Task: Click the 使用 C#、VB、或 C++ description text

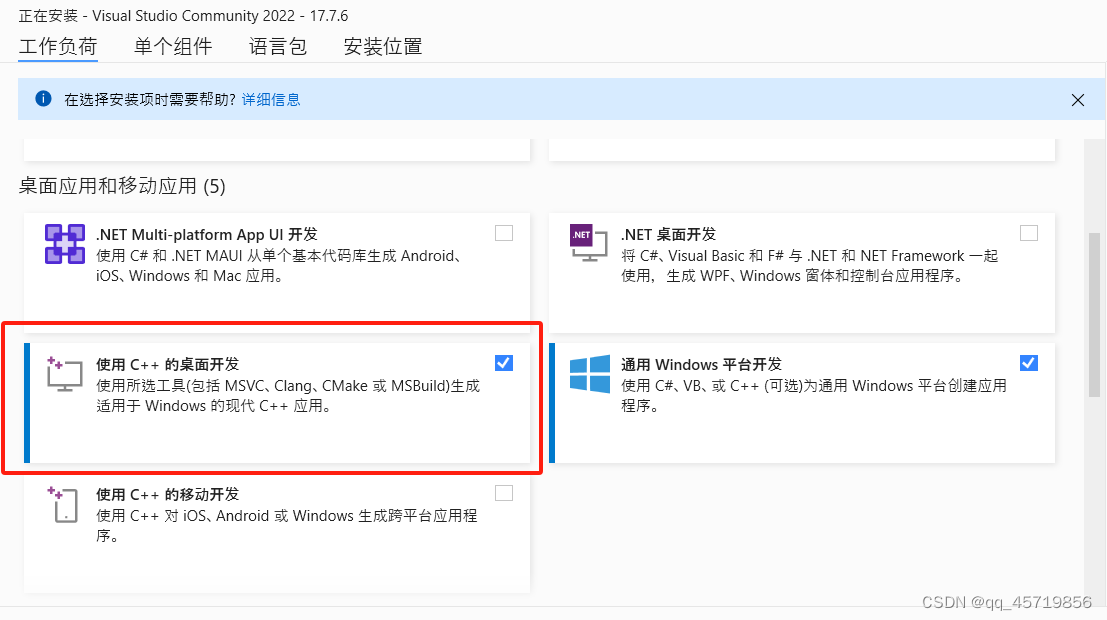Action: pos(814,395)
